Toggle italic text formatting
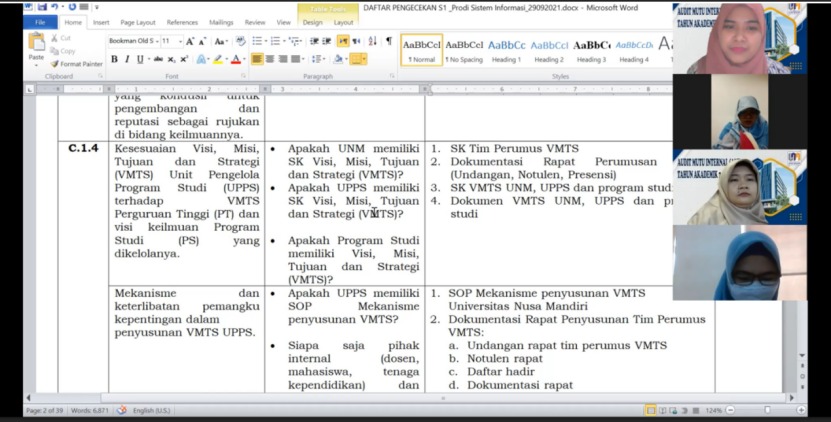This screenshot has height=422, width=831. (126, 59)
